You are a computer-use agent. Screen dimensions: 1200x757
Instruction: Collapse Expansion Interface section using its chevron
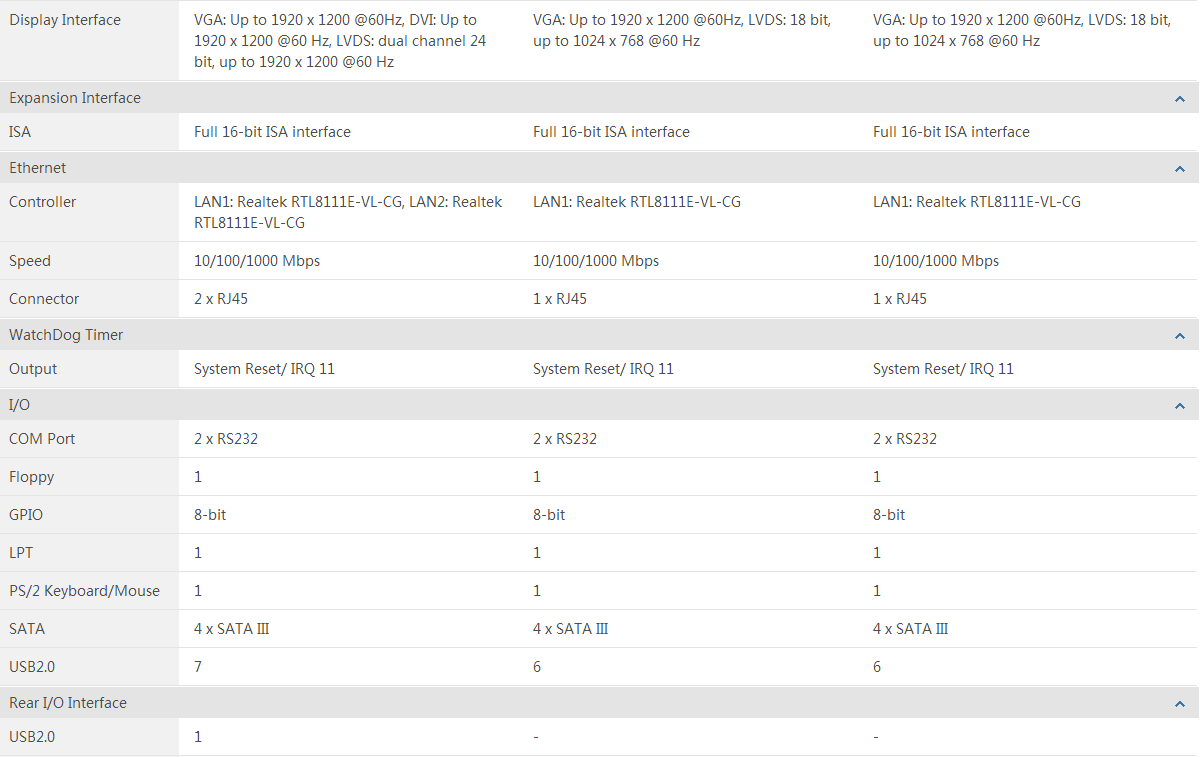point(1180,99)
